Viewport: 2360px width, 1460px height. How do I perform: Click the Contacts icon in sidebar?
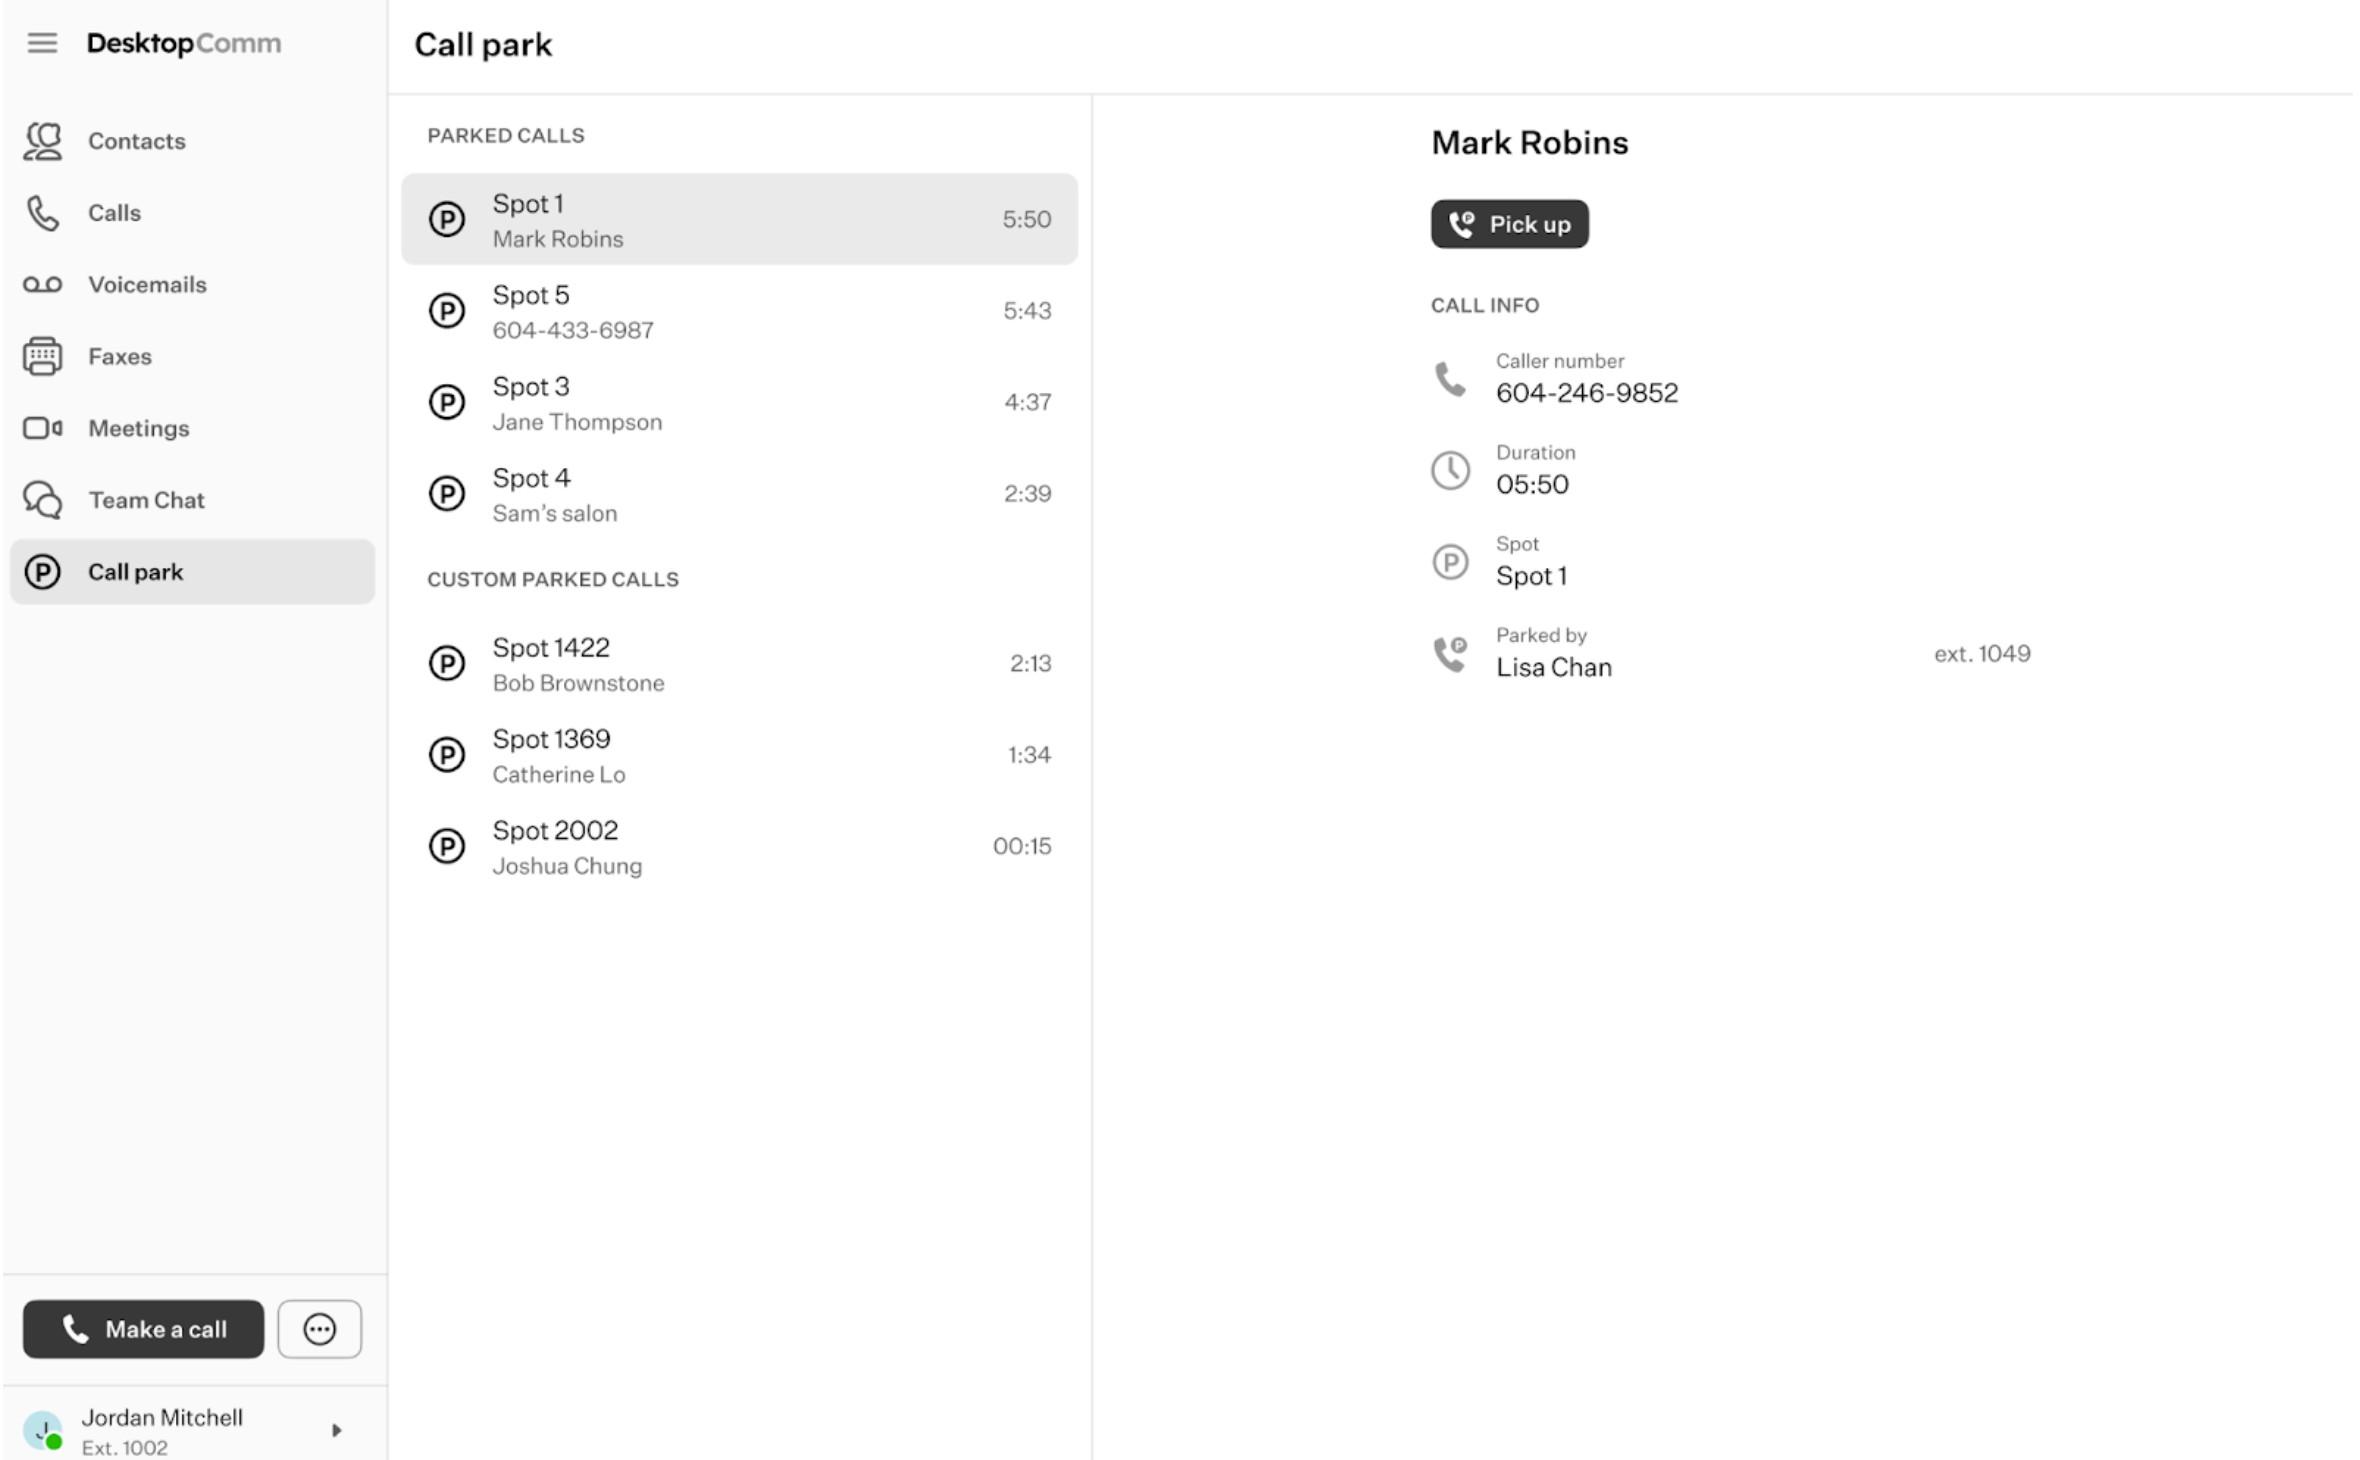point(43,141)
